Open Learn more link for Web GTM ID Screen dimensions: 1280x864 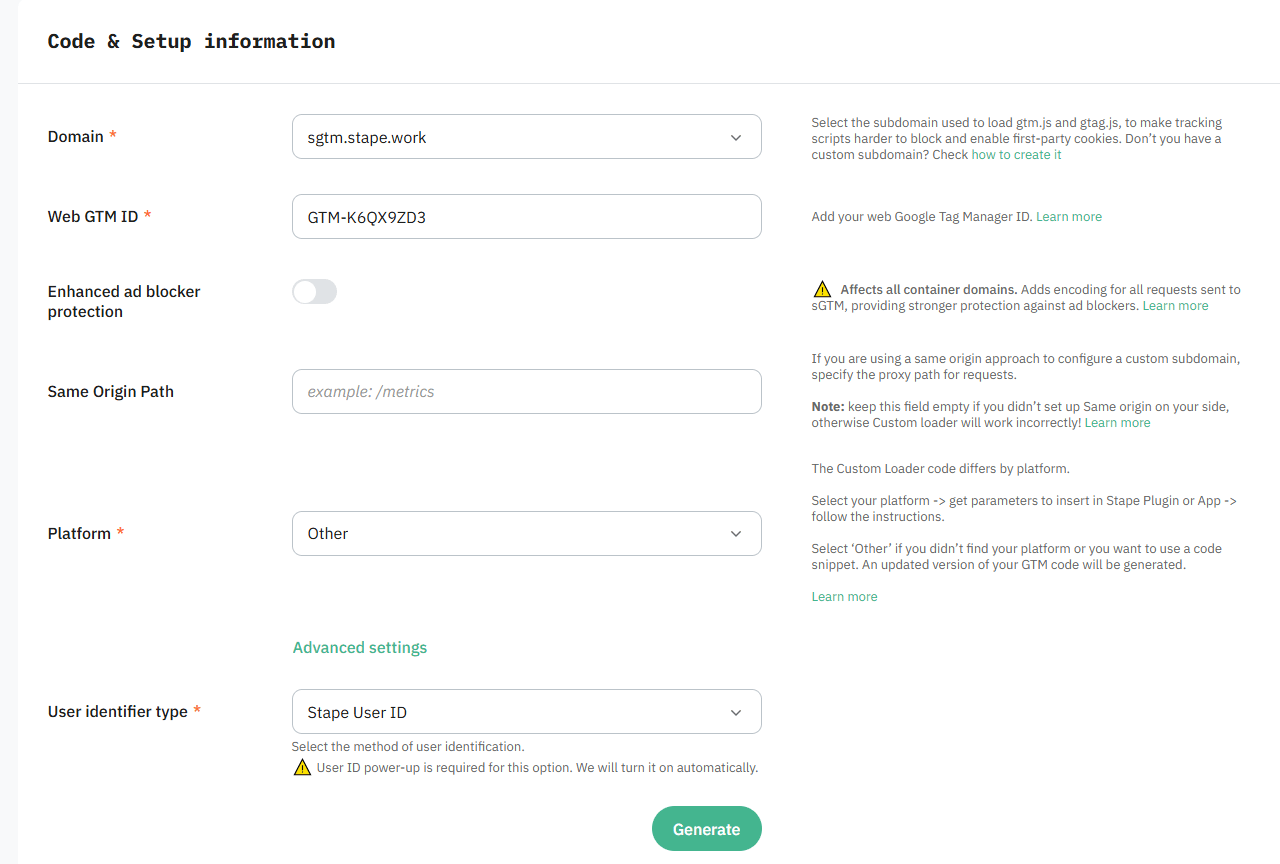click(1069, 217)
